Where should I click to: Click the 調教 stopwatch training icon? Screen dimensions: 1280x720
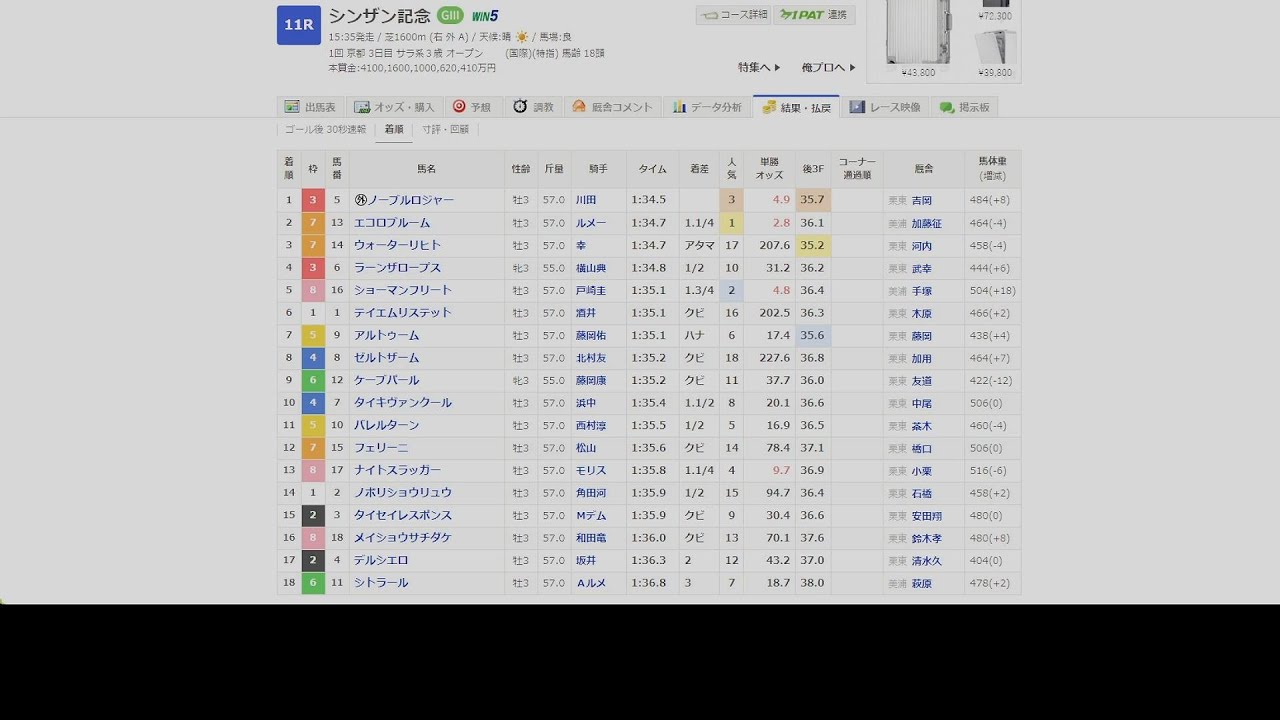[520, 106]
